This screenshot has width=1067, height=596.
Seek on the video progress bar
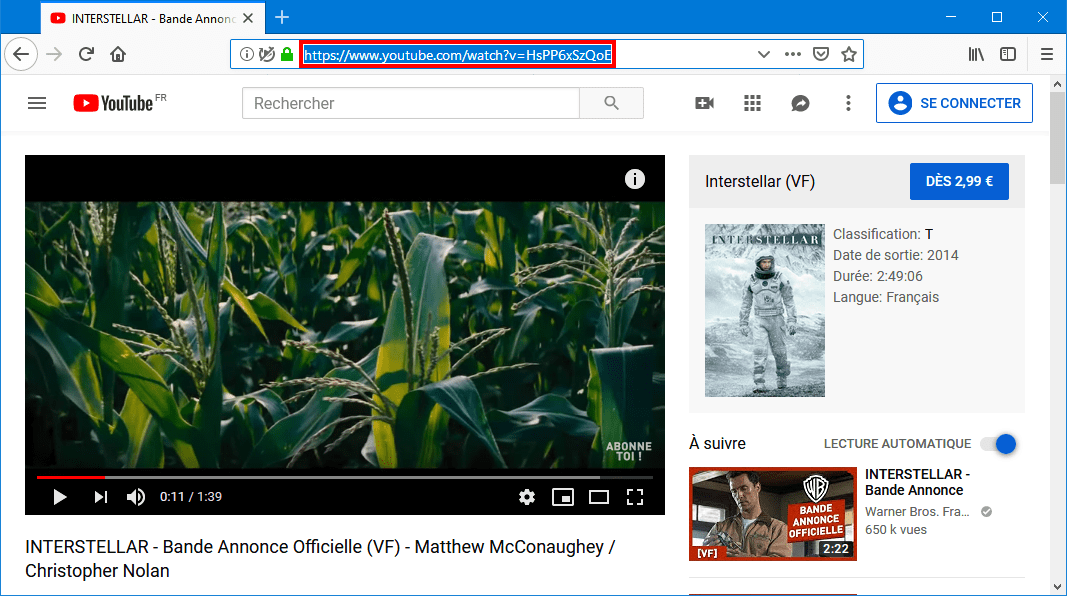[344, 478]
